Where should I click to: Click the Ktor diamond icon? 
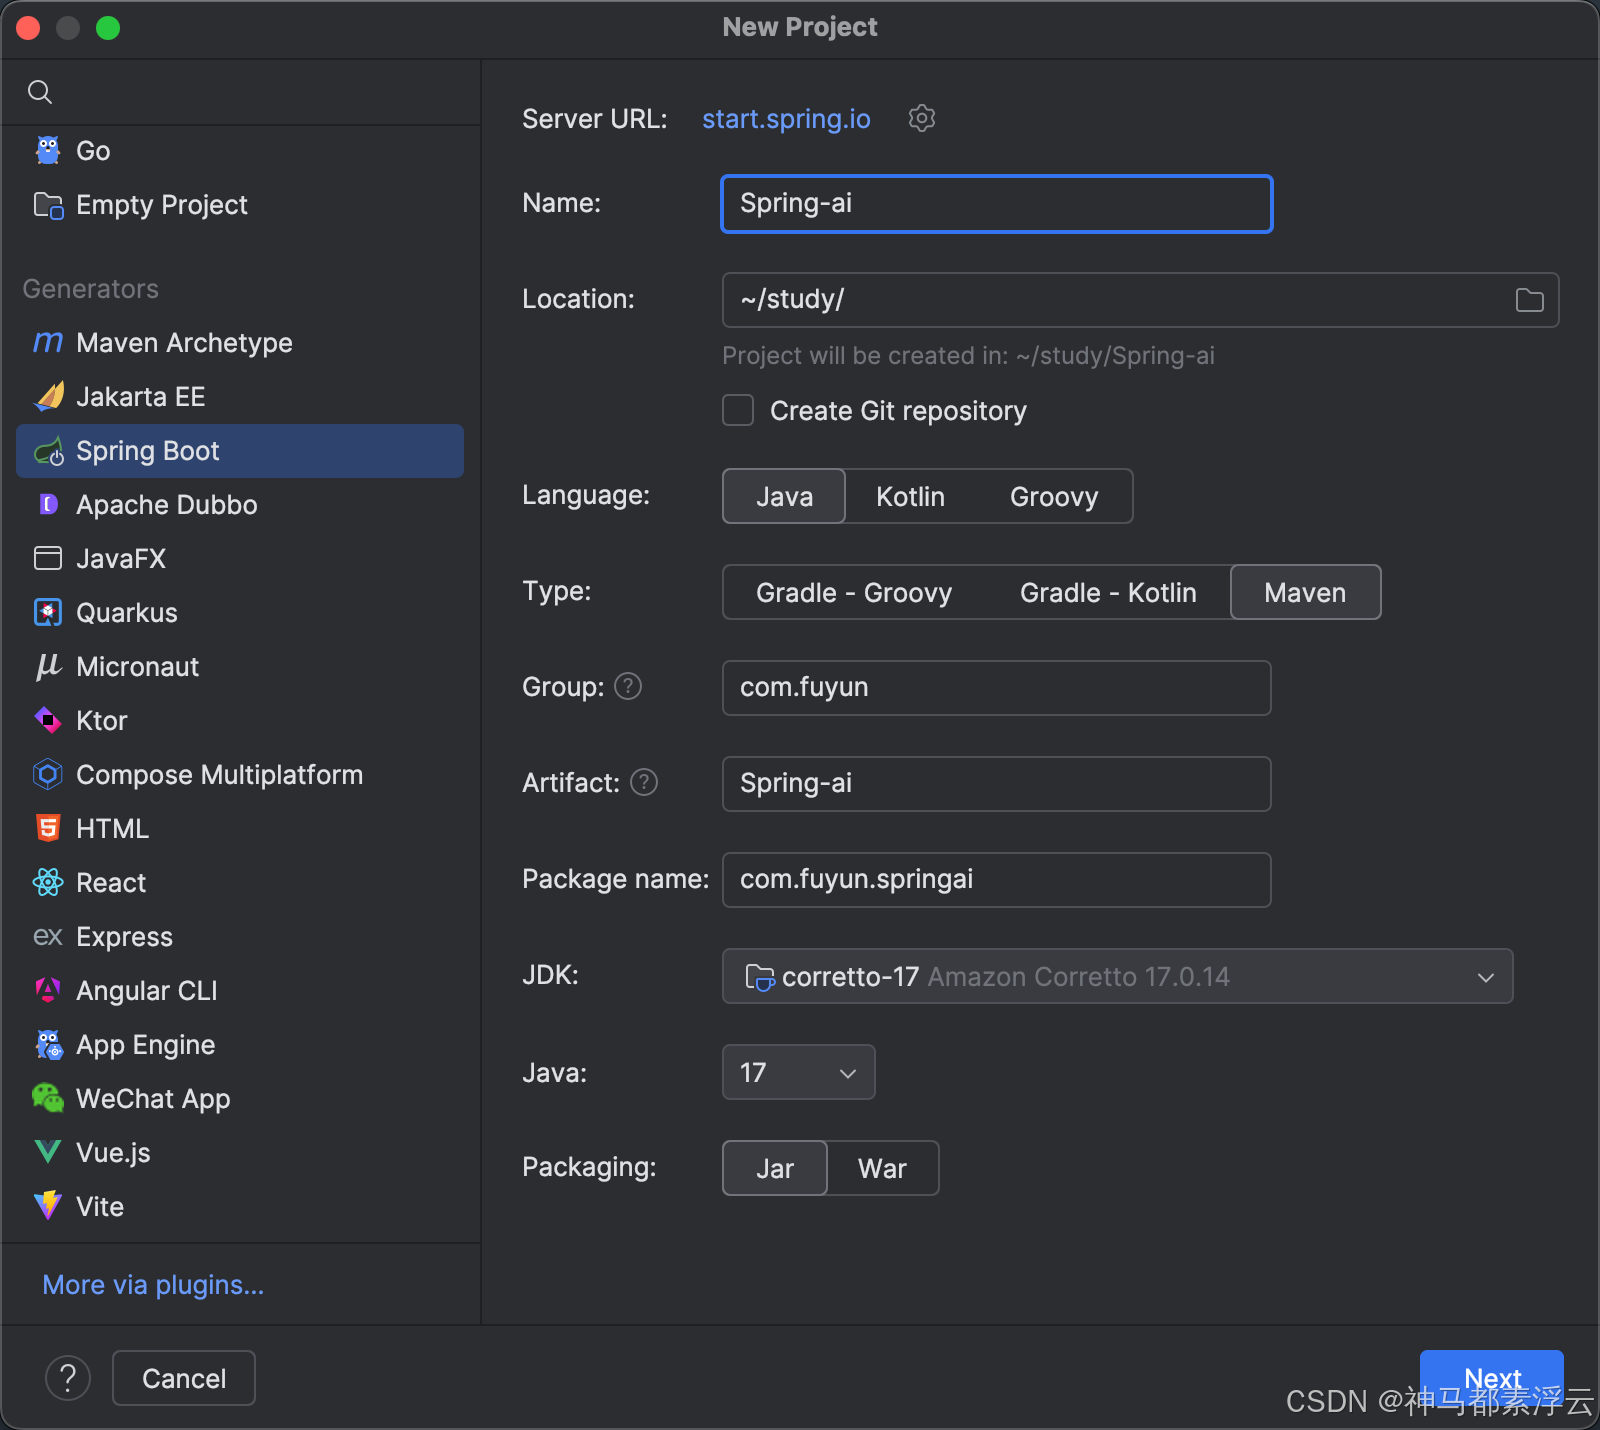click(x=48, y=720)
